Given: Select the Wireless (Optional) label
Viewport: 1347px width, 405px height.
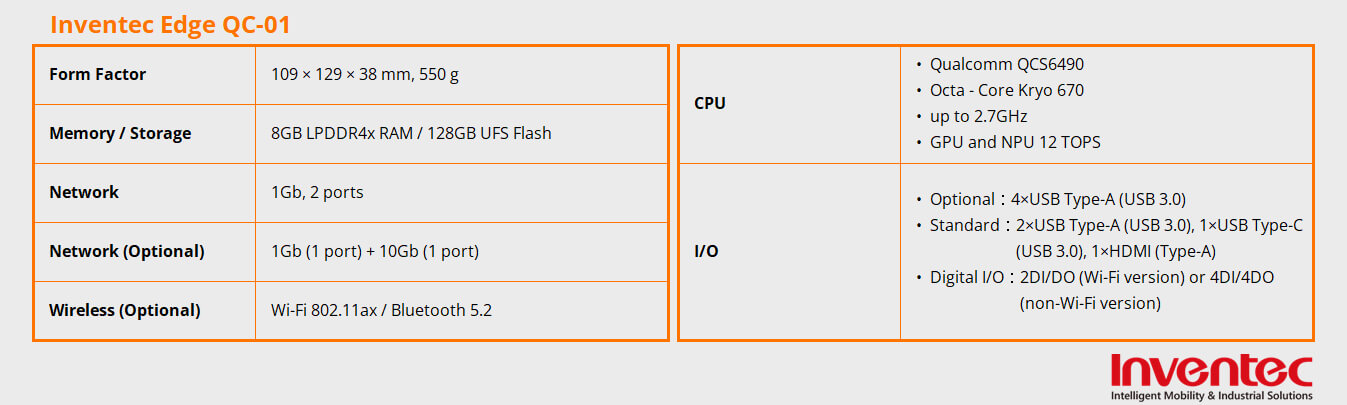Looking at the screenshot, I should [x=125, y=310].
